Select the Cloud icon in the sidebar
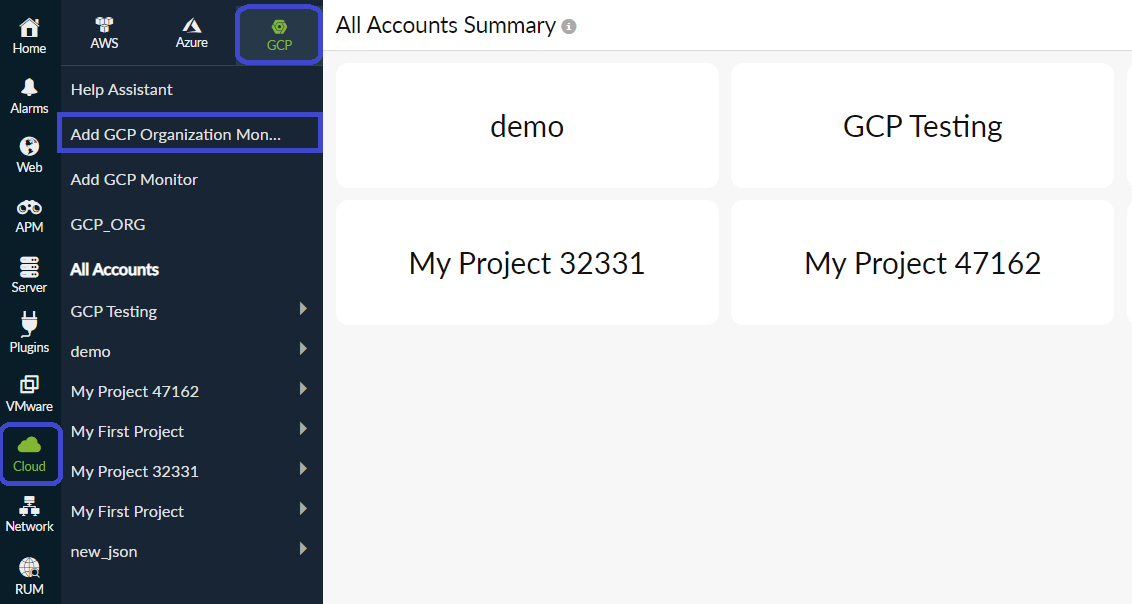 tap(29, 453)
